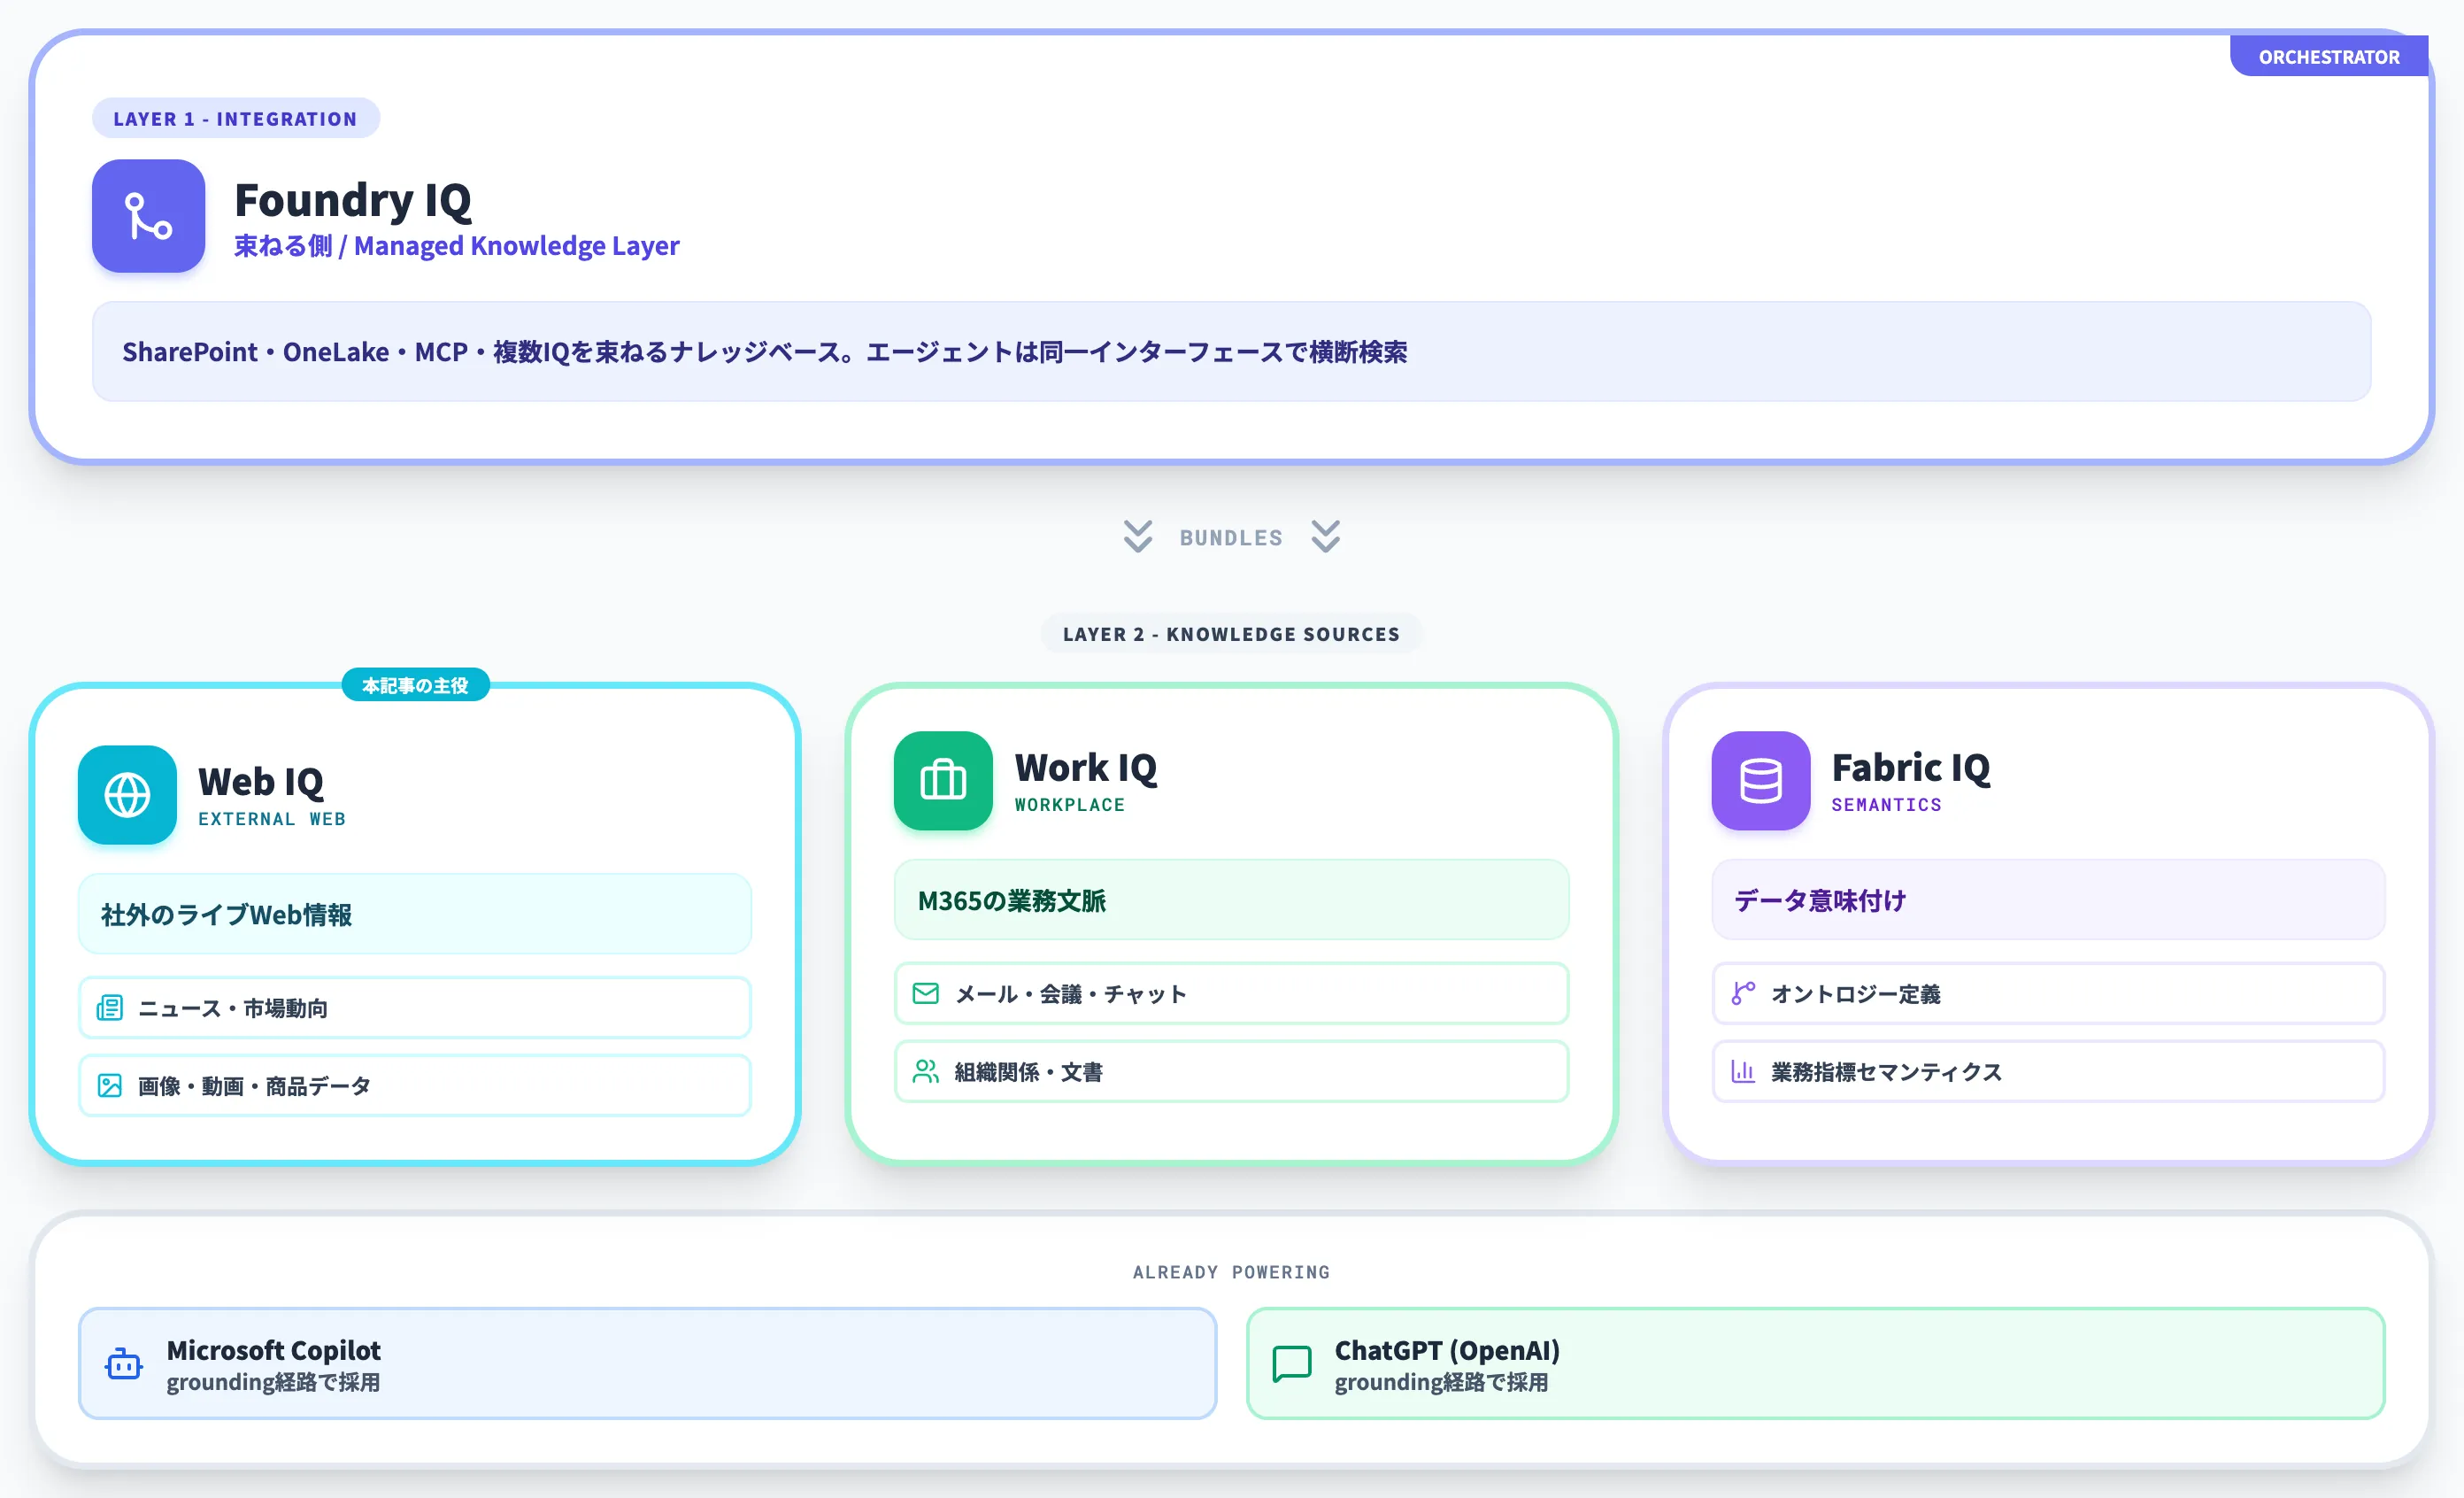Click the Web IQ globe icon
2464x1498 pixels.
[x=127, y=795]
